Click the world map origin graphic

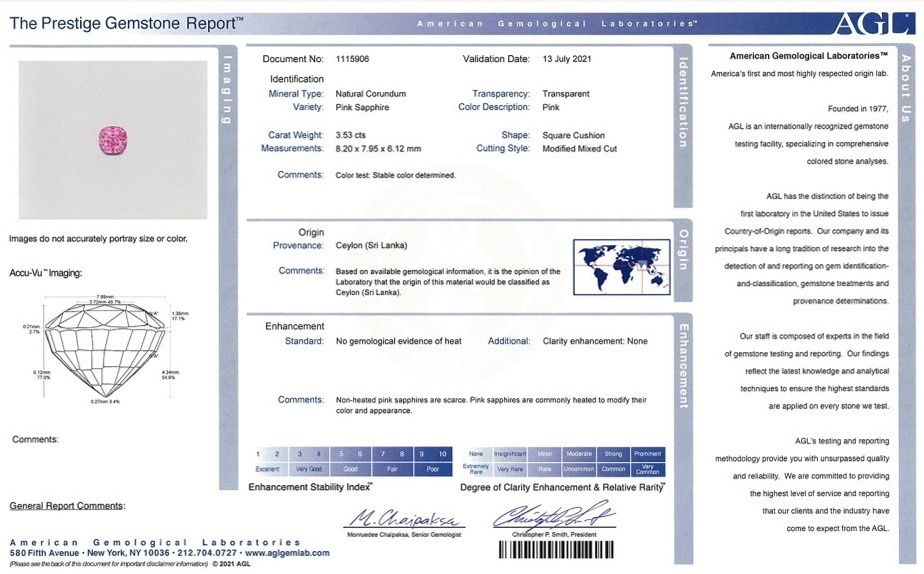coord(621,266)
